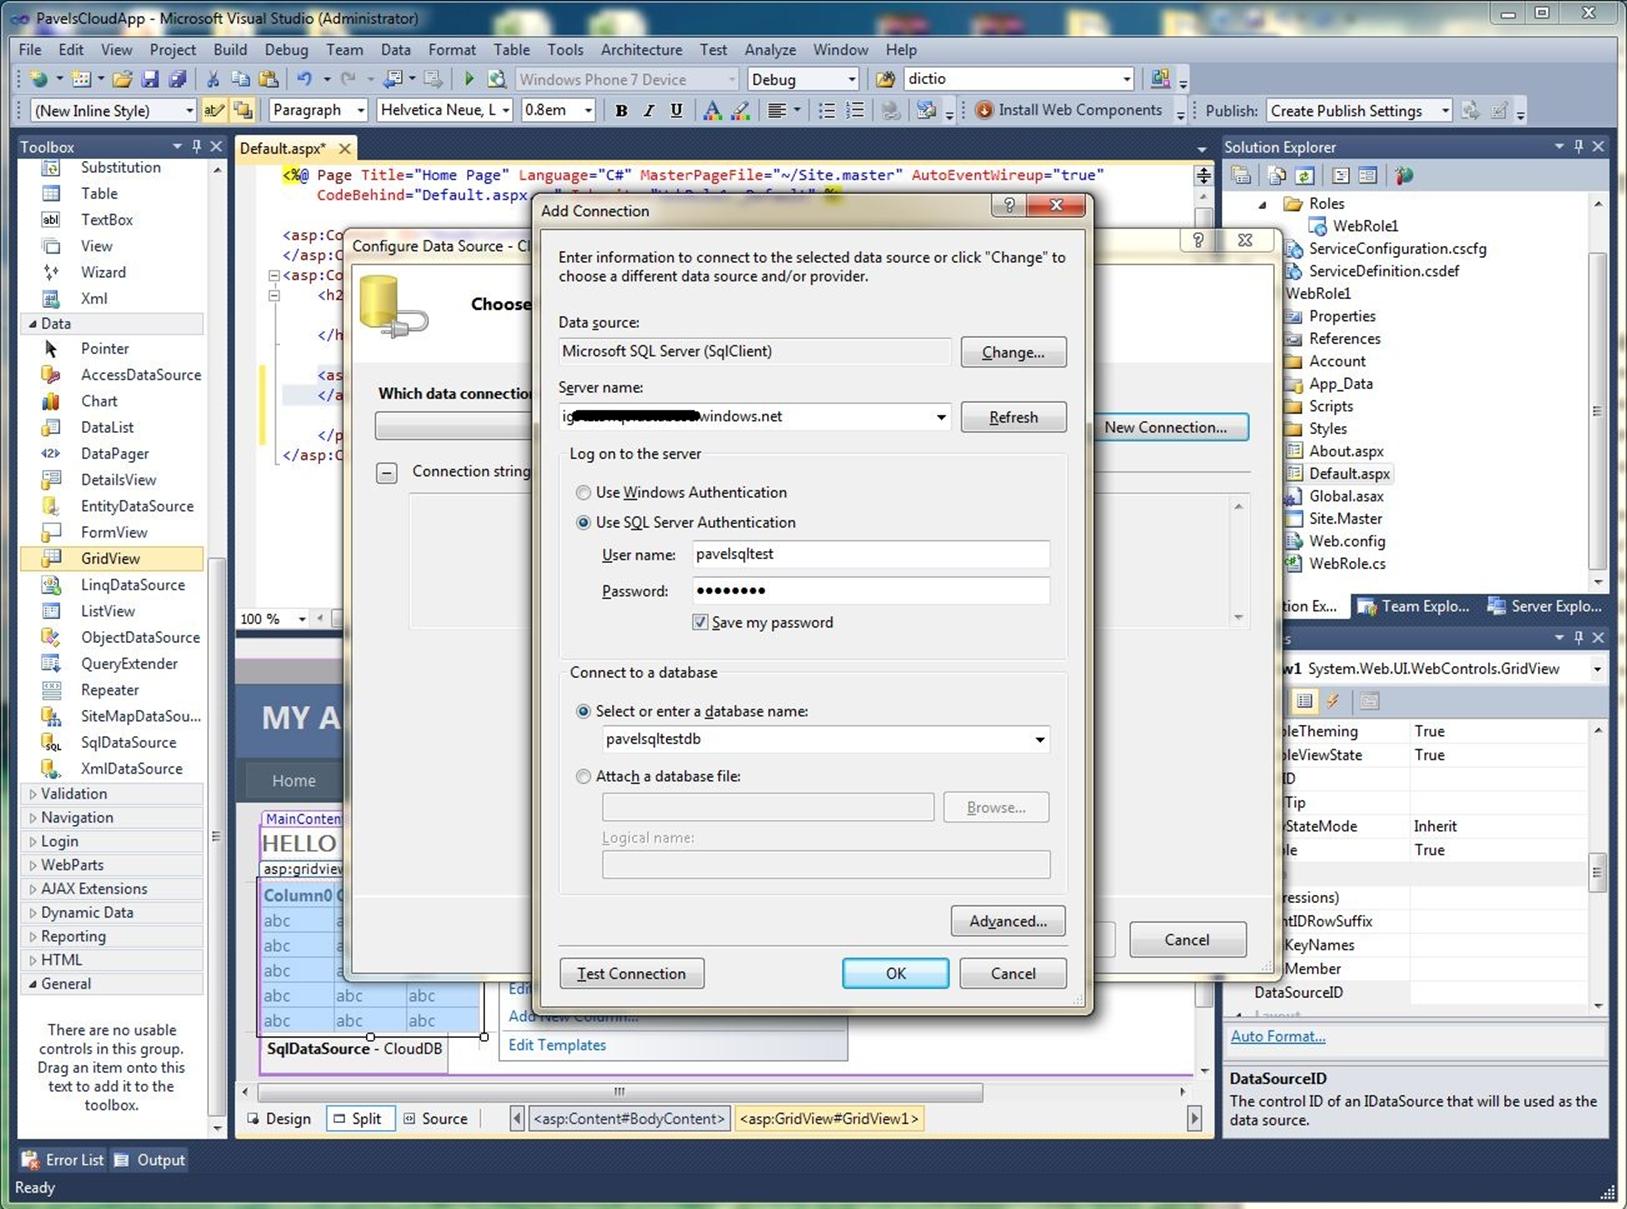
Task: Click the Change... data source button
Action: tap(1013, 352)
